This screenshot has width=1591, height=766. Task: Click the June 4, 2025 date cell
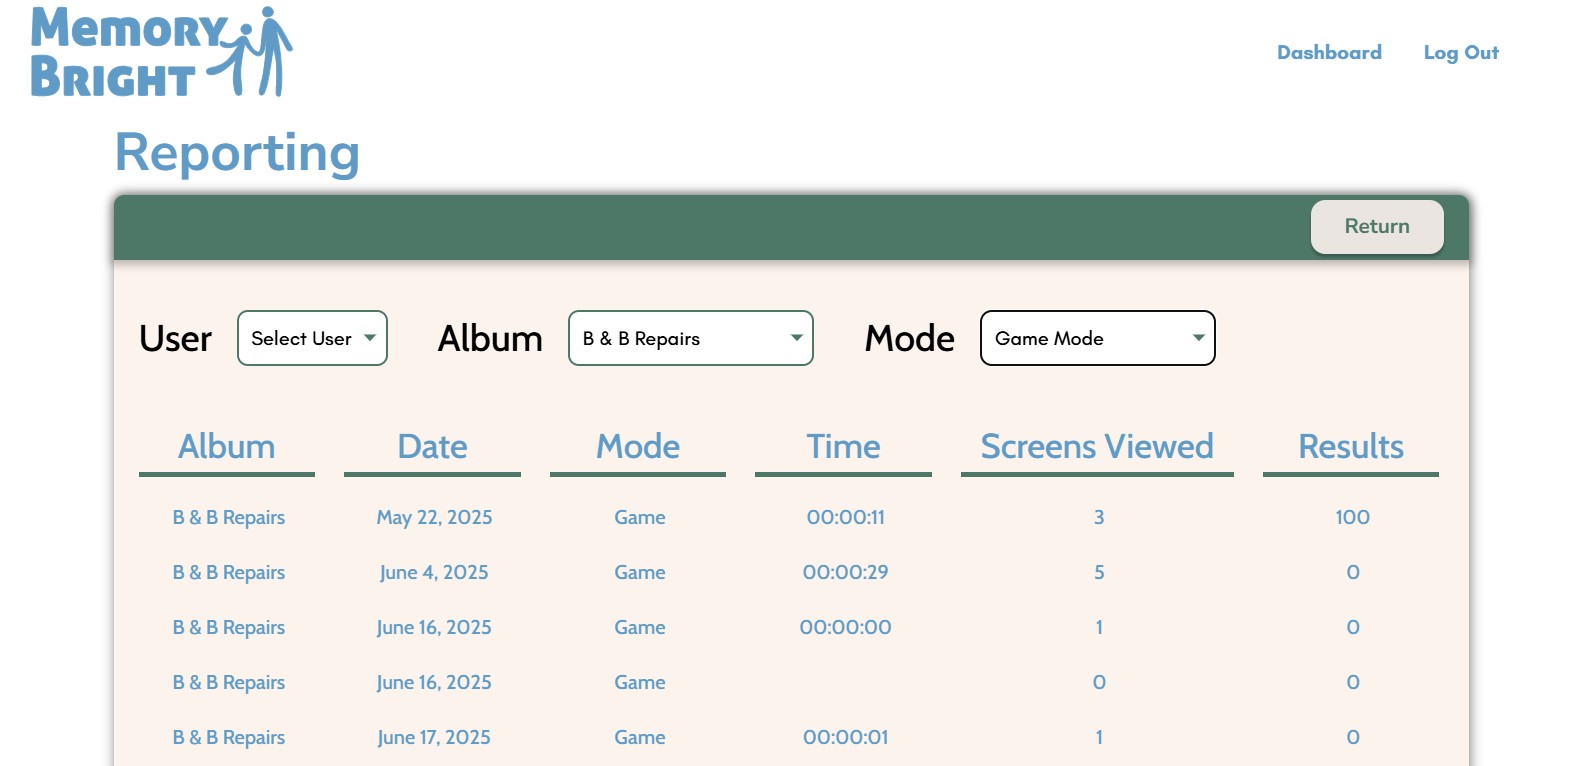coord(434,572)
